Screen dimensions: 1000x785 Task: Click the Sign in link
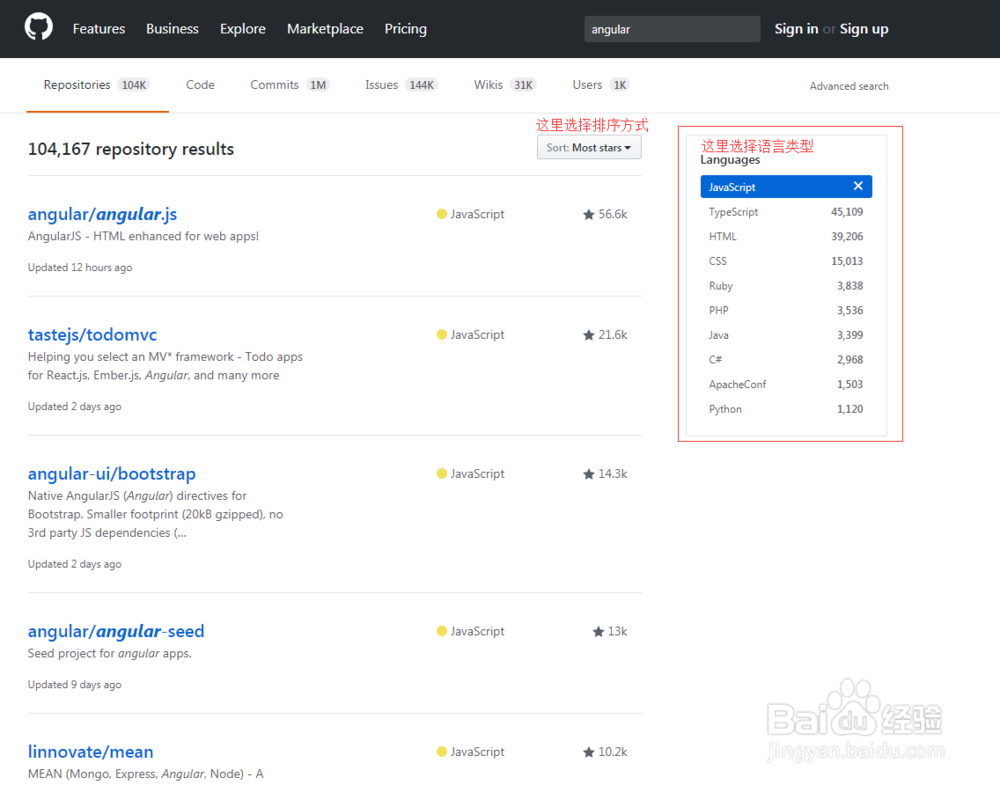pos(796,29)
